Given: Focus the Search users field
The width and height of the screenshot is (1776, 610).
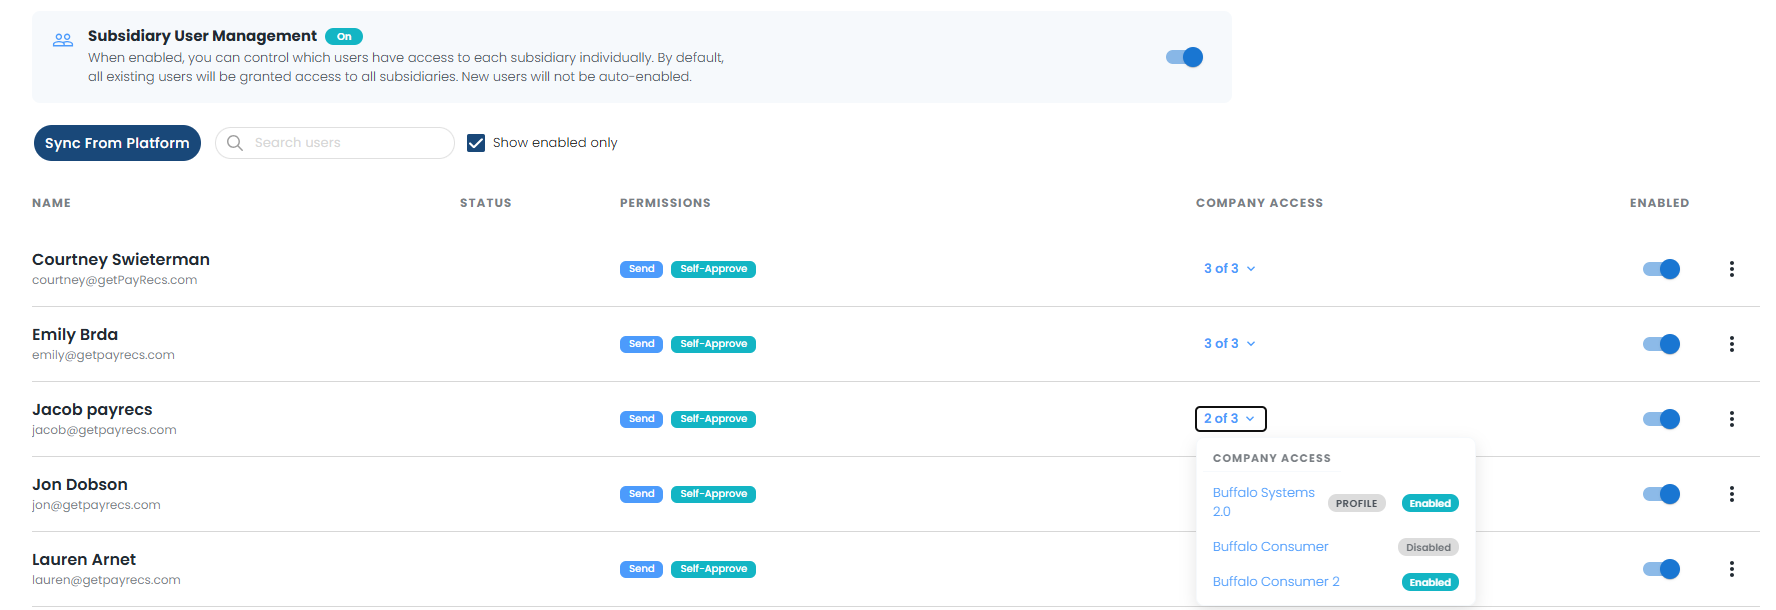Looking at the screenshot, I should point(335,143).
